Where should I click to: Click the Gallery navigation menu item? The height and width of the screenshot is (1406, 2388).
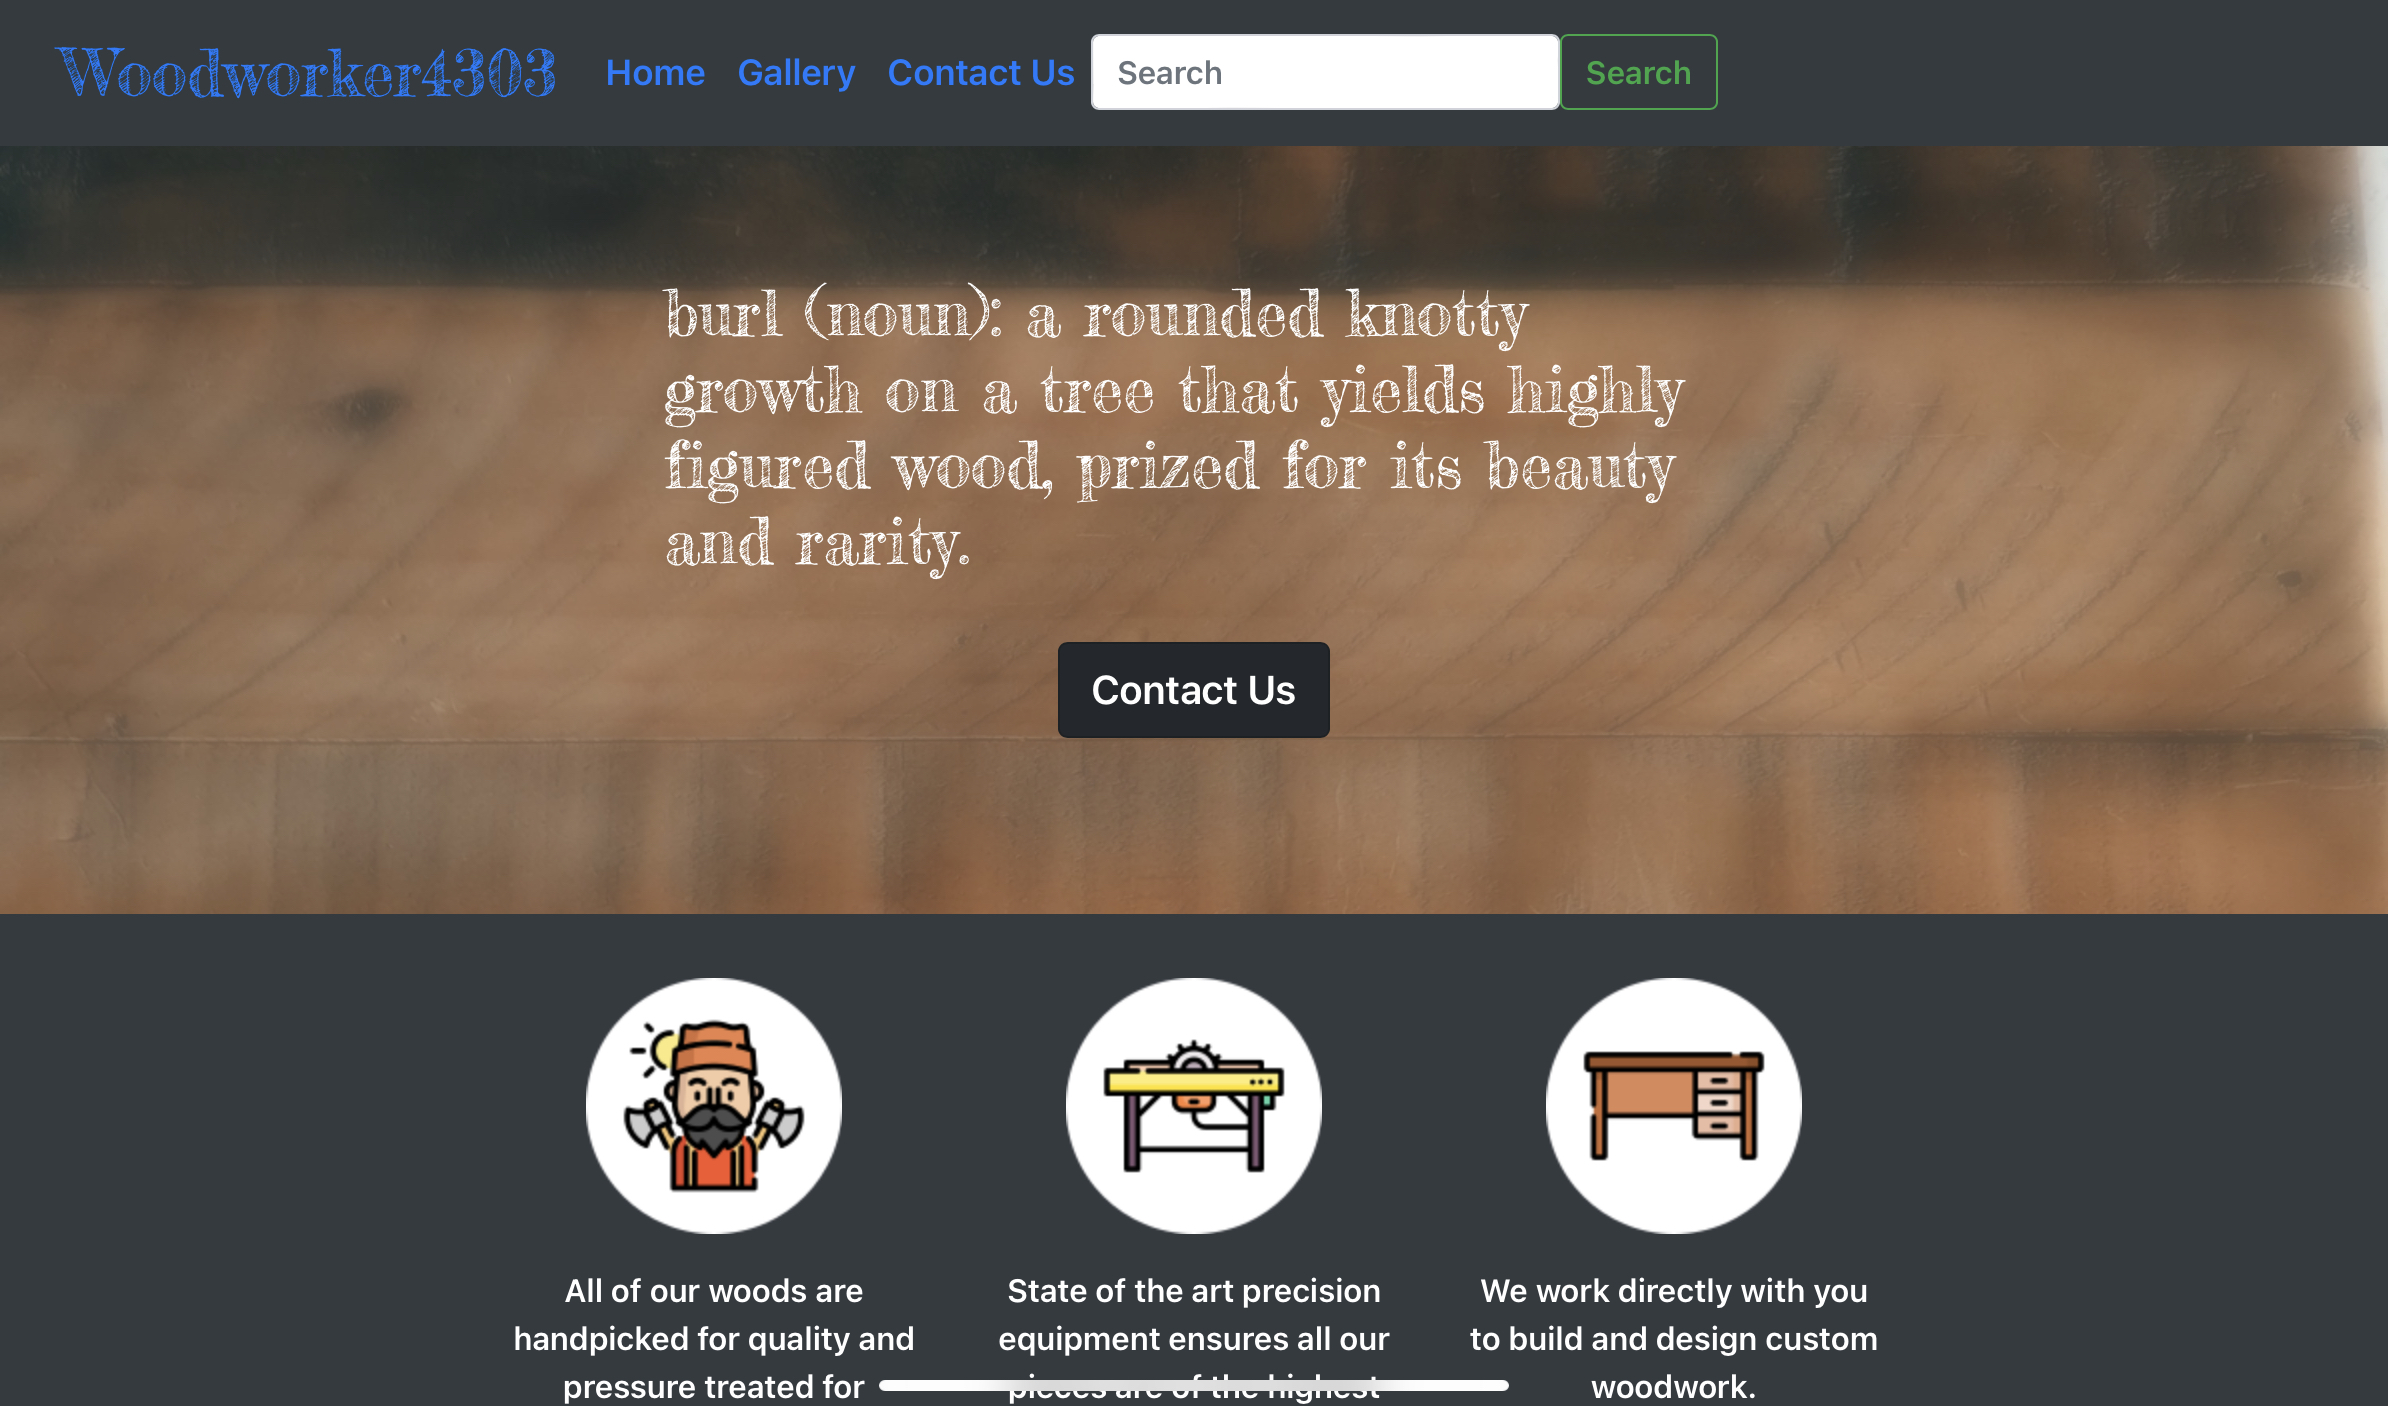click(795, 72)
